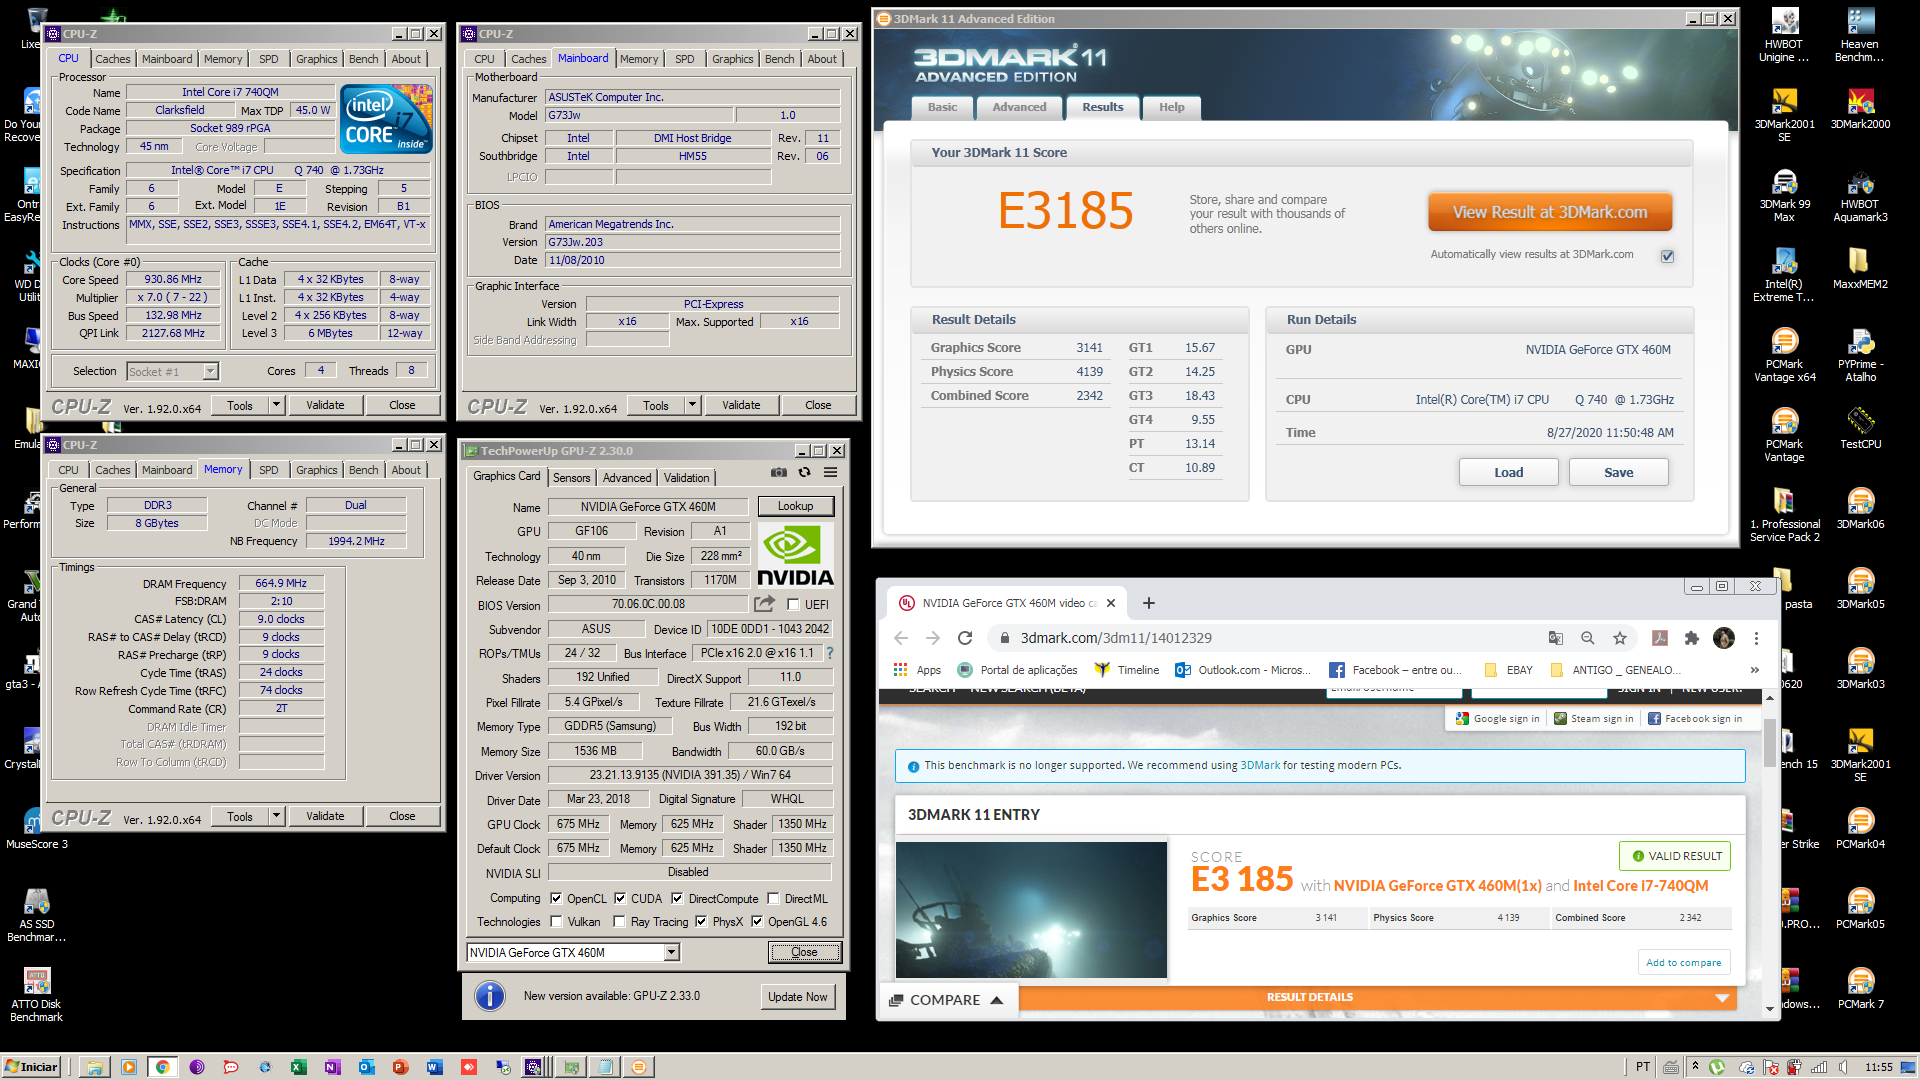The image size is (1920, 1080).
Task: Open the TestCPU desktop icon
Action: click(x=1860, y=428)
